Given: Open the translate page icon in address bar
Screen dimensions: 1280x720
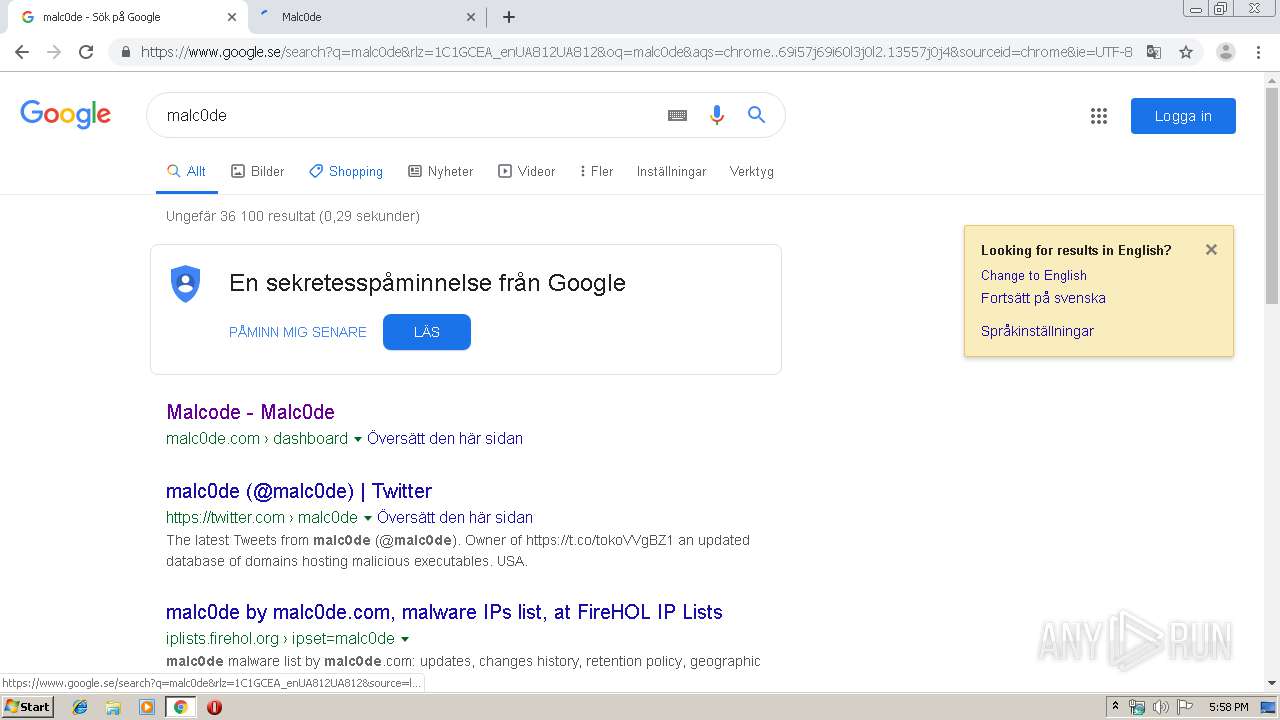Looking at the screenshot, I should [x=1154, y=52].
